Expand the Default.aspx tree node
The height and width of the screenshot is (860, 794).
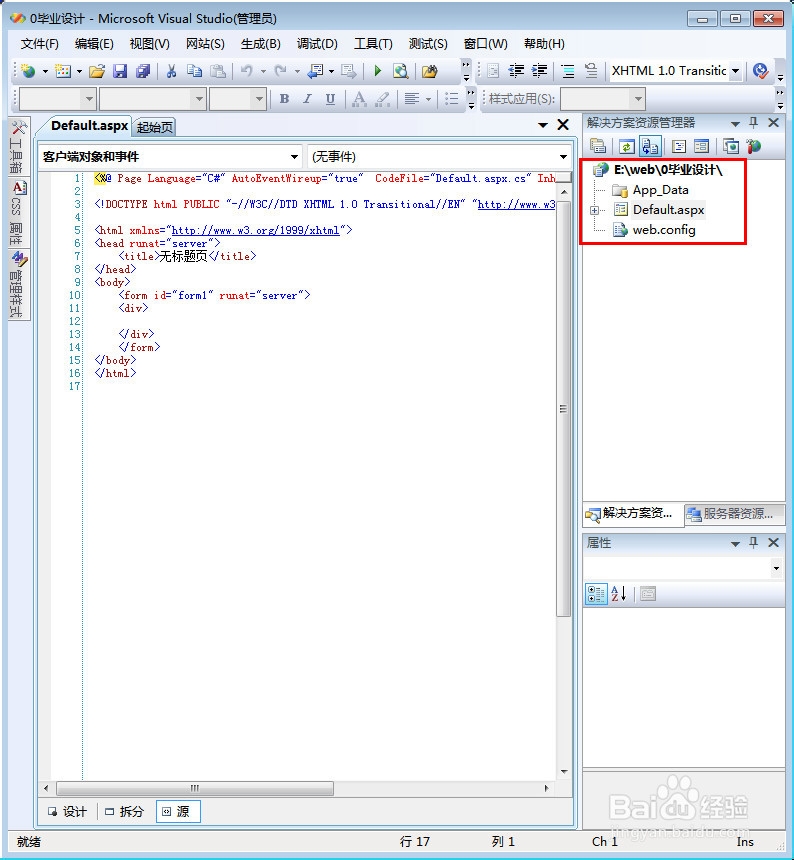(x=594, y=210)
